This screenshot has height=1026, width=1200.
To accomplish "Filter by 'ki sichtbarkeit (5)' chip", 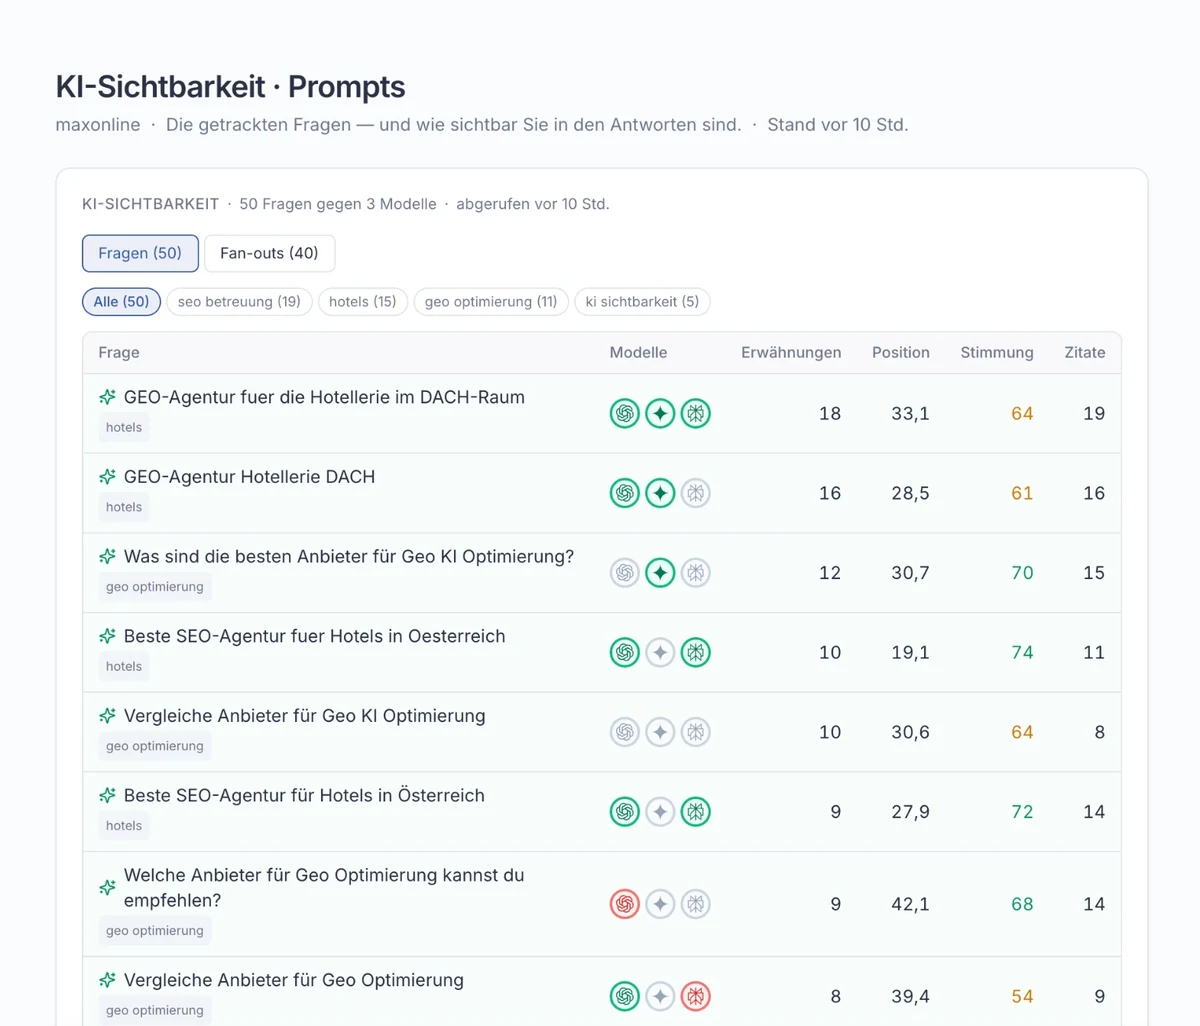I will [x=642, y=301].
